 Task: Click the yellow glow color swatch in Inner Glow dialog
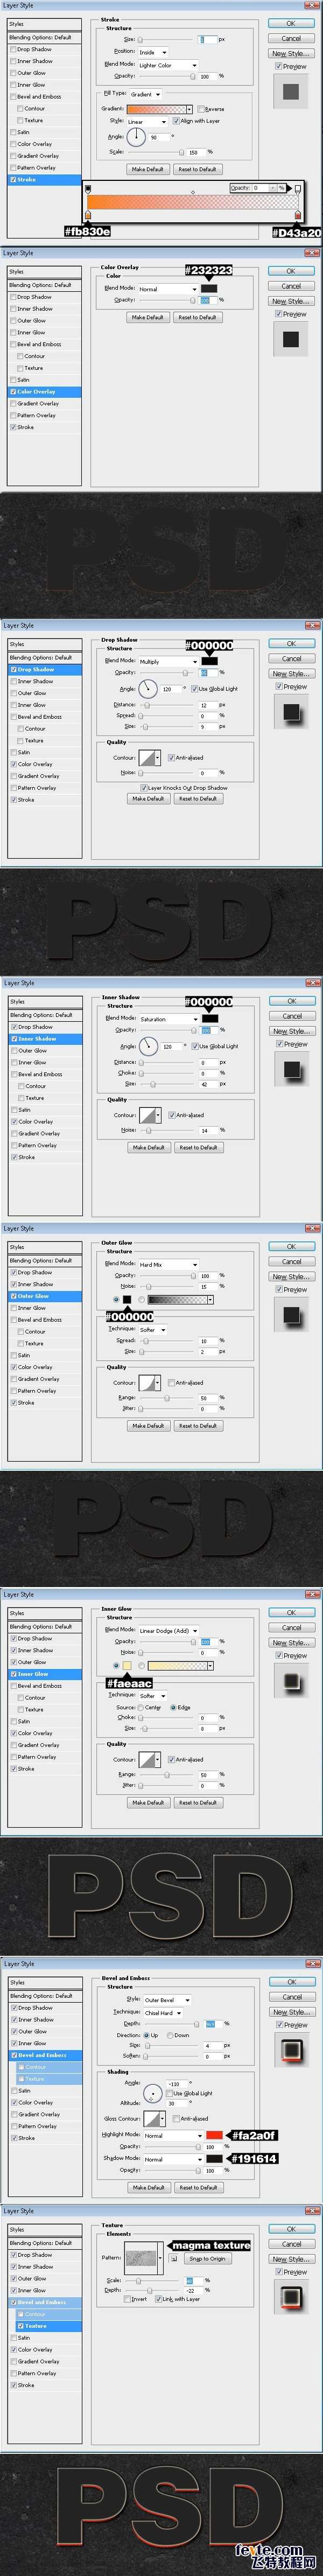pos(127,1666)
